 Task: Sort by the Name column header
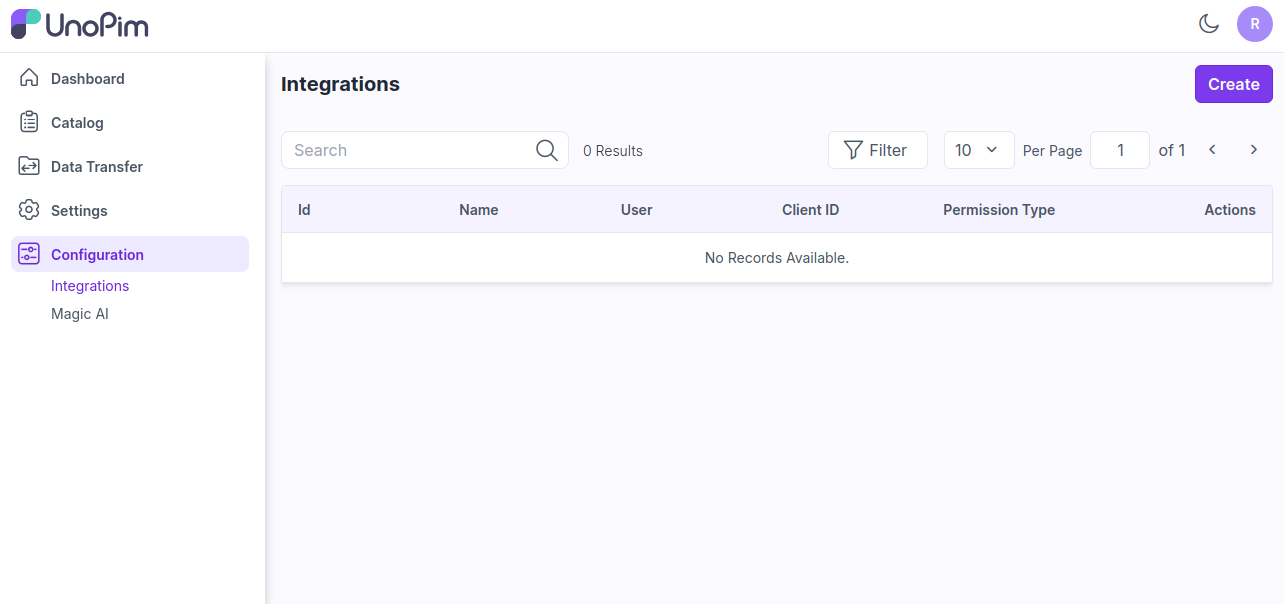pyautogui.click(x=478, y=210)
